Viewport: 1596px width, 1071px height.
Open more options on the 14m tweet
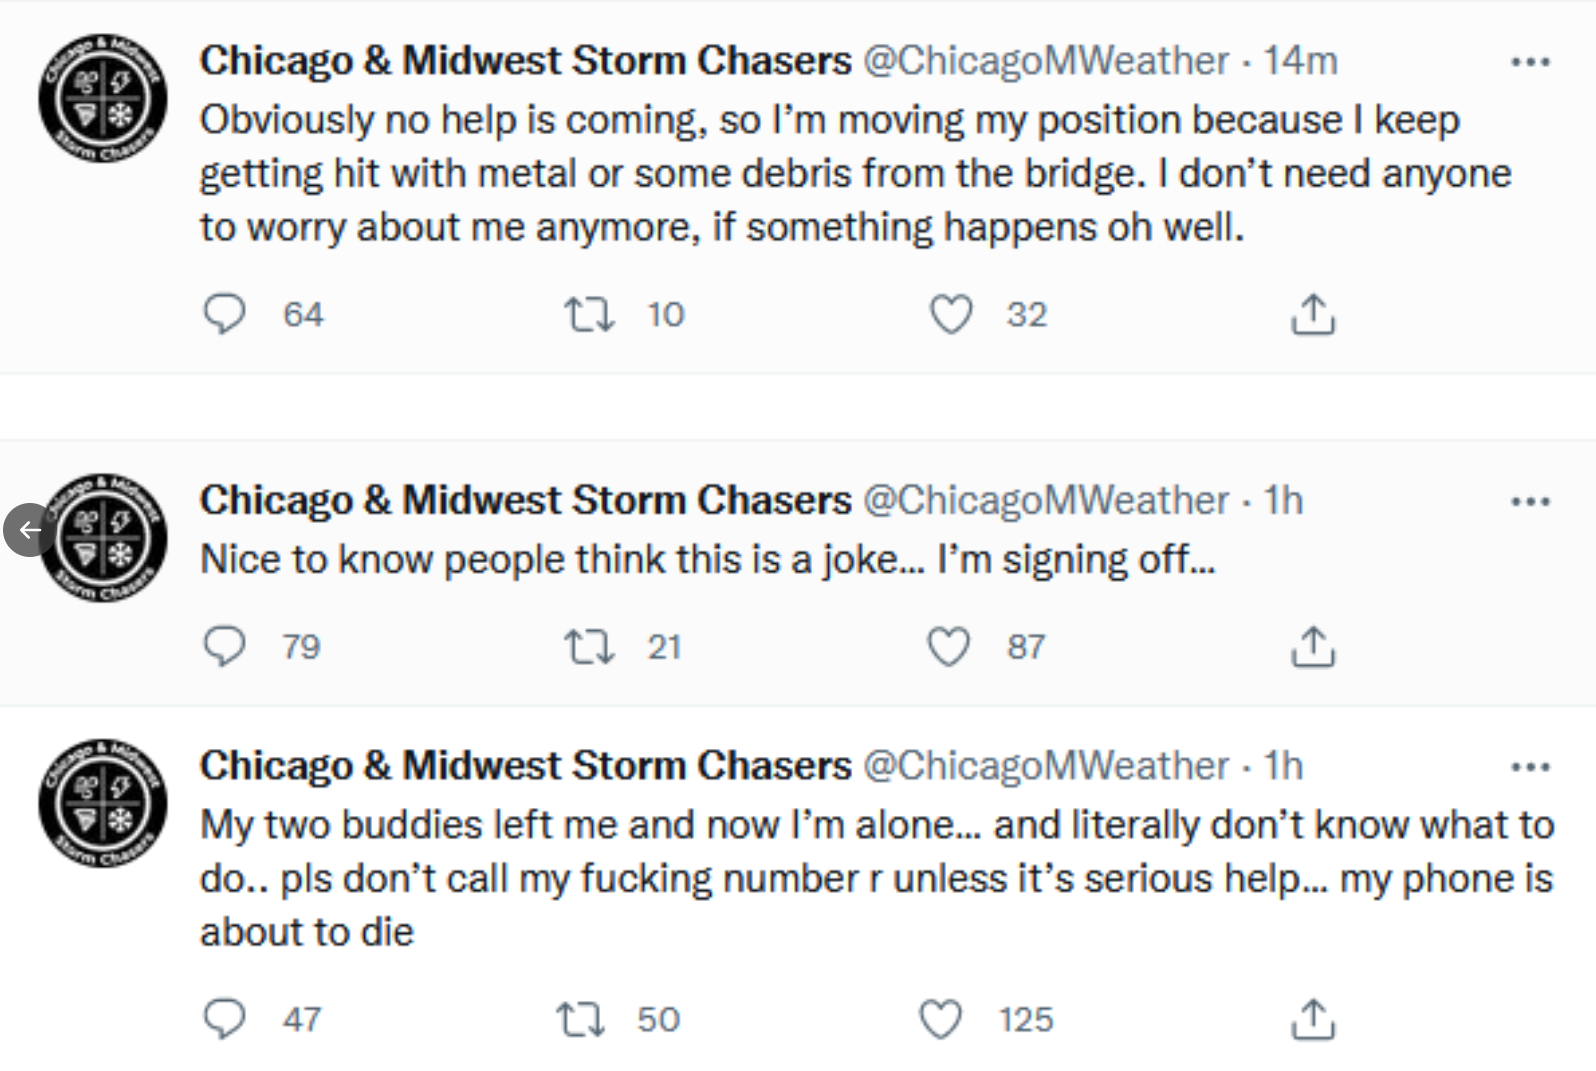click(1530, 62)
